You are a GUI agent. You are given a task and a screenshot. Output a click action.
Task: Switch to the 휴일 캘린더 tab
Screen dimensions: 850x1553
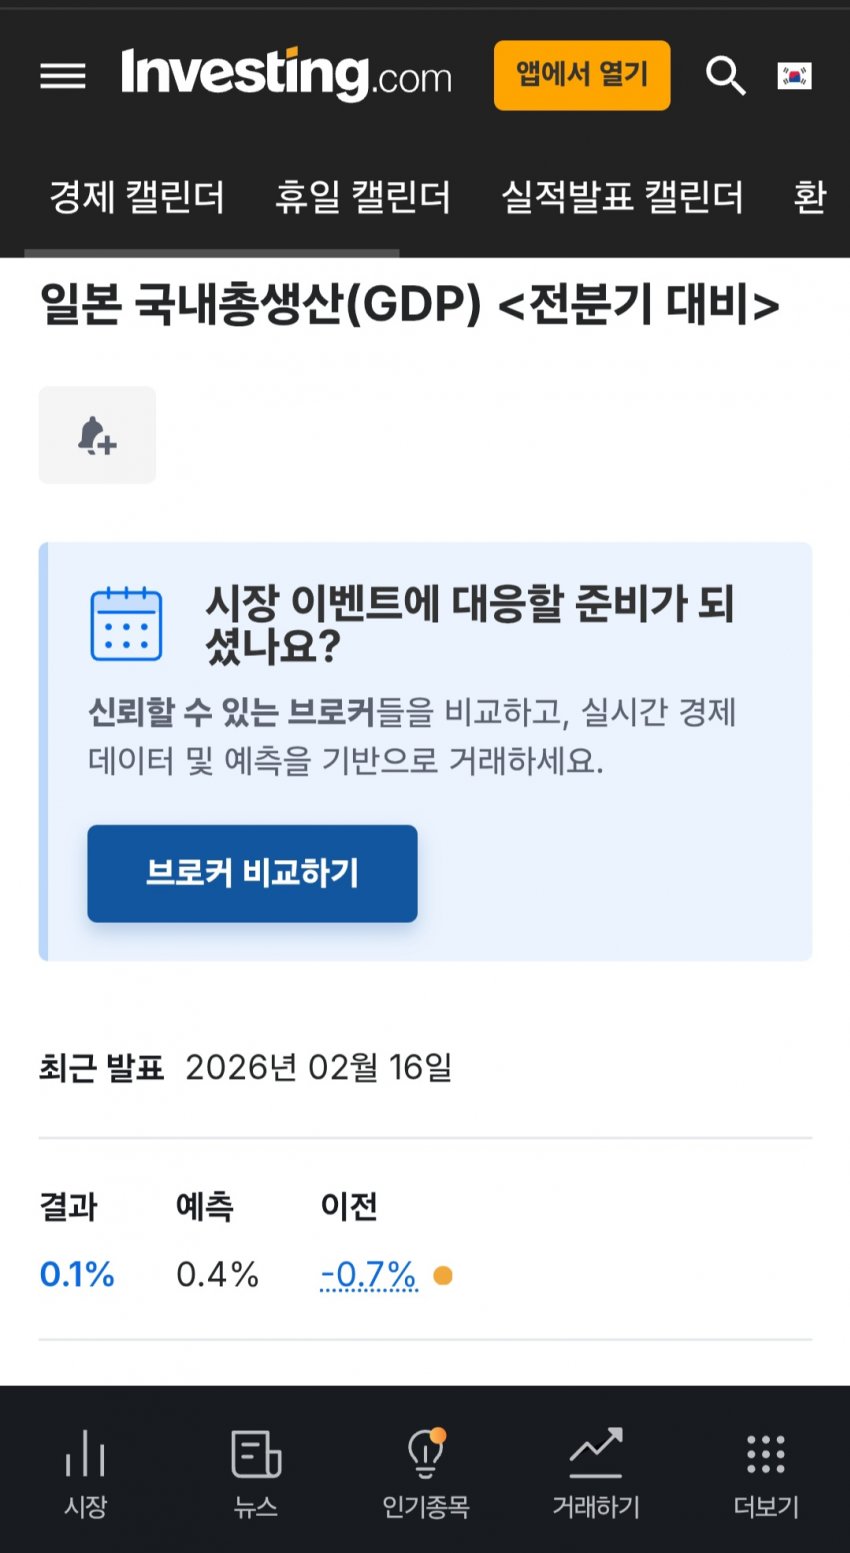(363, 197)
